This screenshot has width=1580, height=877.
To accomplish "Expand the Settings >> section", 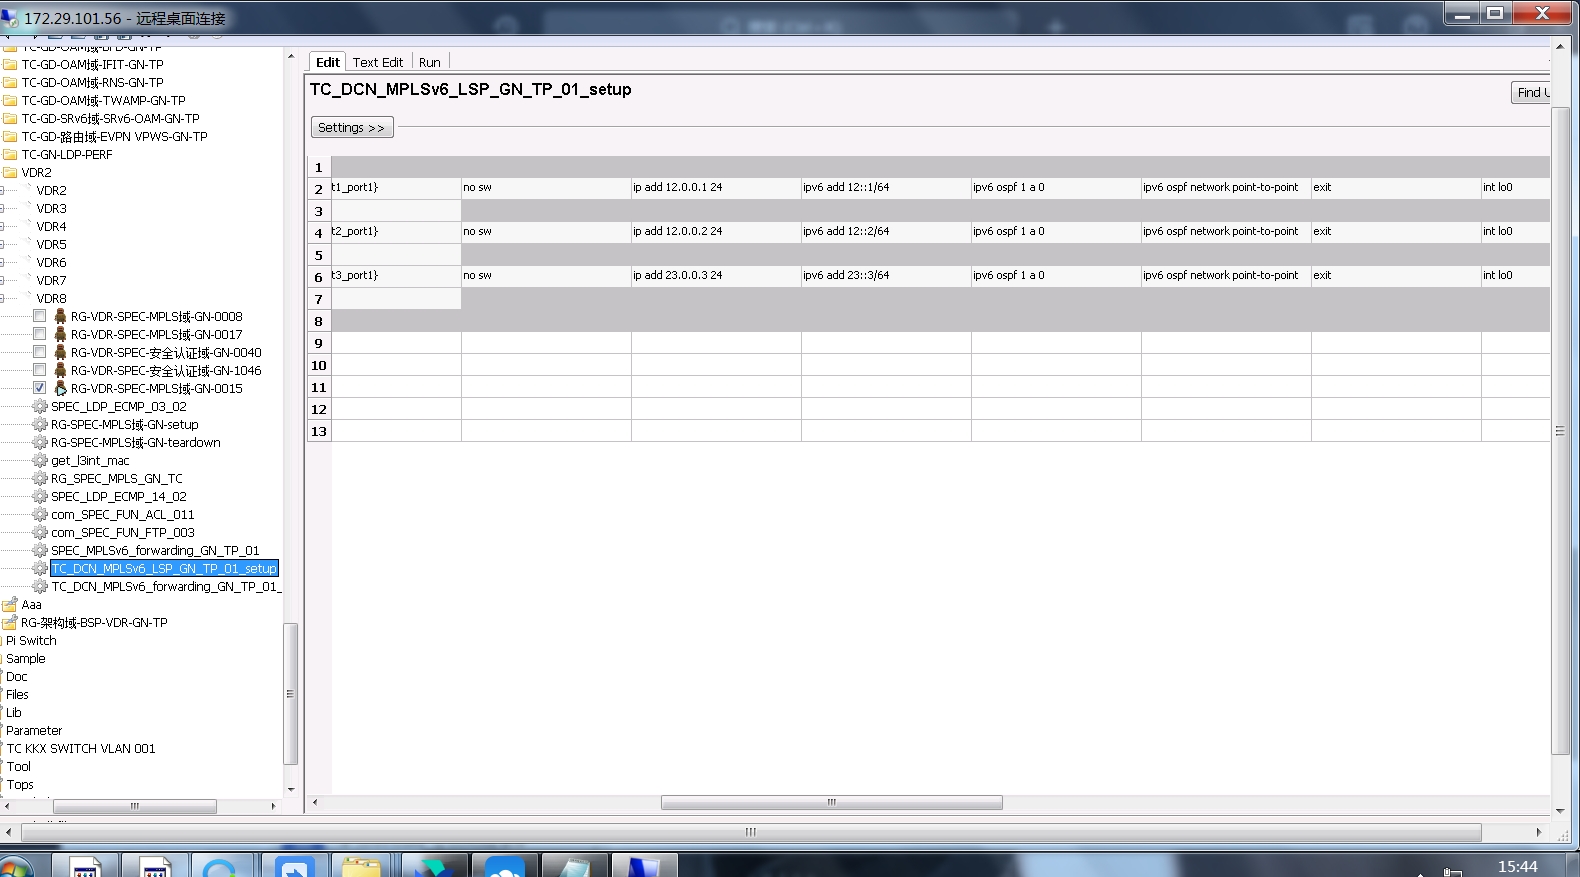I will pos(351,127).
